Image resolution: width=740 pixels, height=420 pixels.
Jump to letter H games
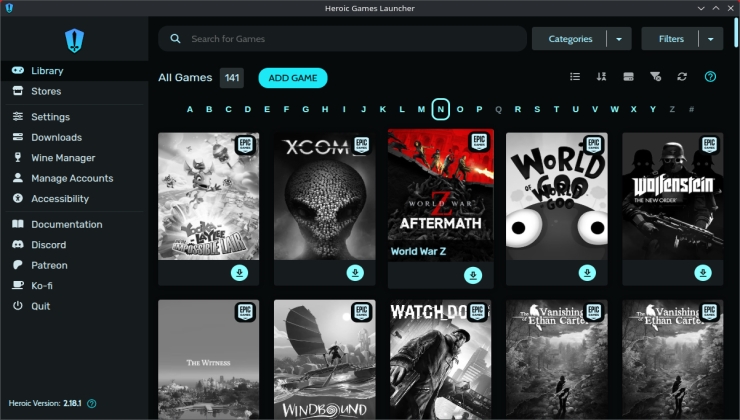[325, 109]
